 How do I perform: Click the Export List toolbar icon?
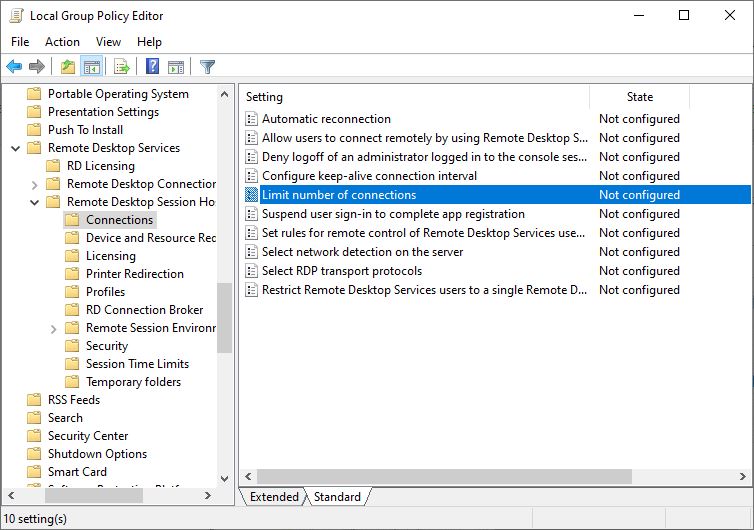pyautogui.click(x=122, y=66)
